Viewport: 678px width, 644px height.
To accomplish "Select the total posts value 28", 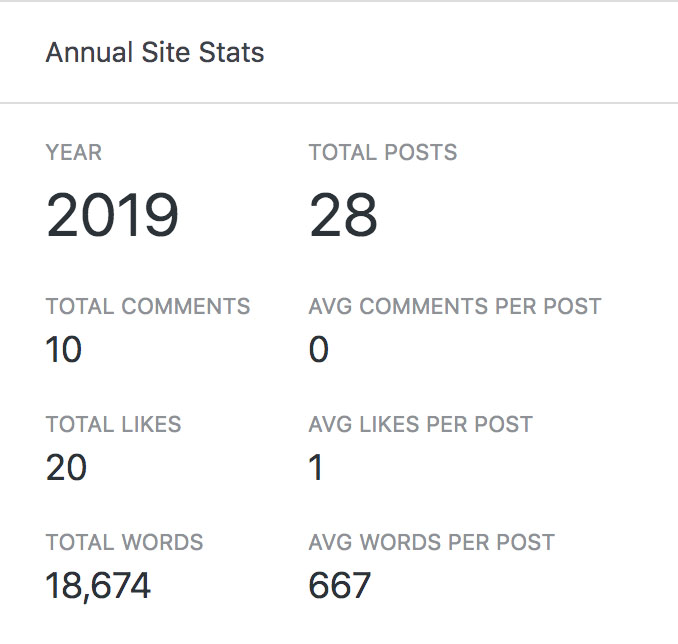I will tap(343, 215).
